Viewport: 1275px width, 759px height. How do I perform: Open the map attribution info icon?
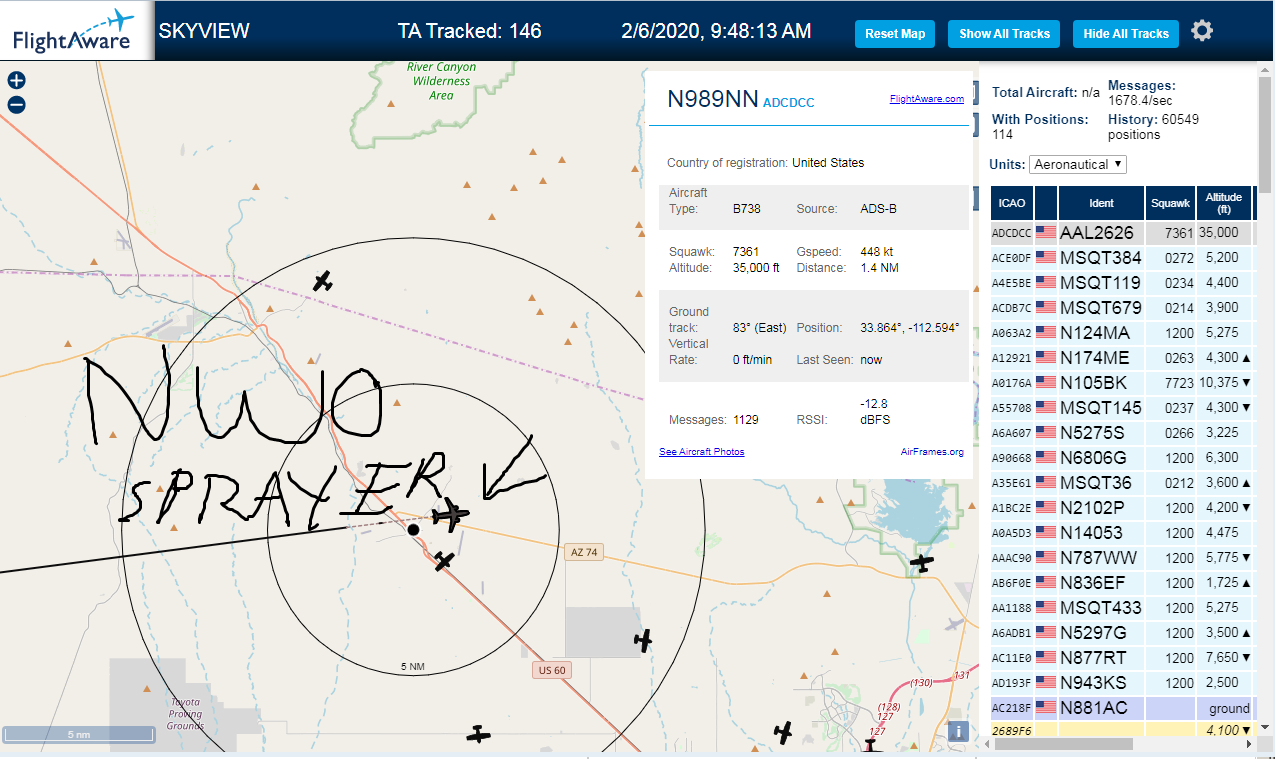pos(959,731)
